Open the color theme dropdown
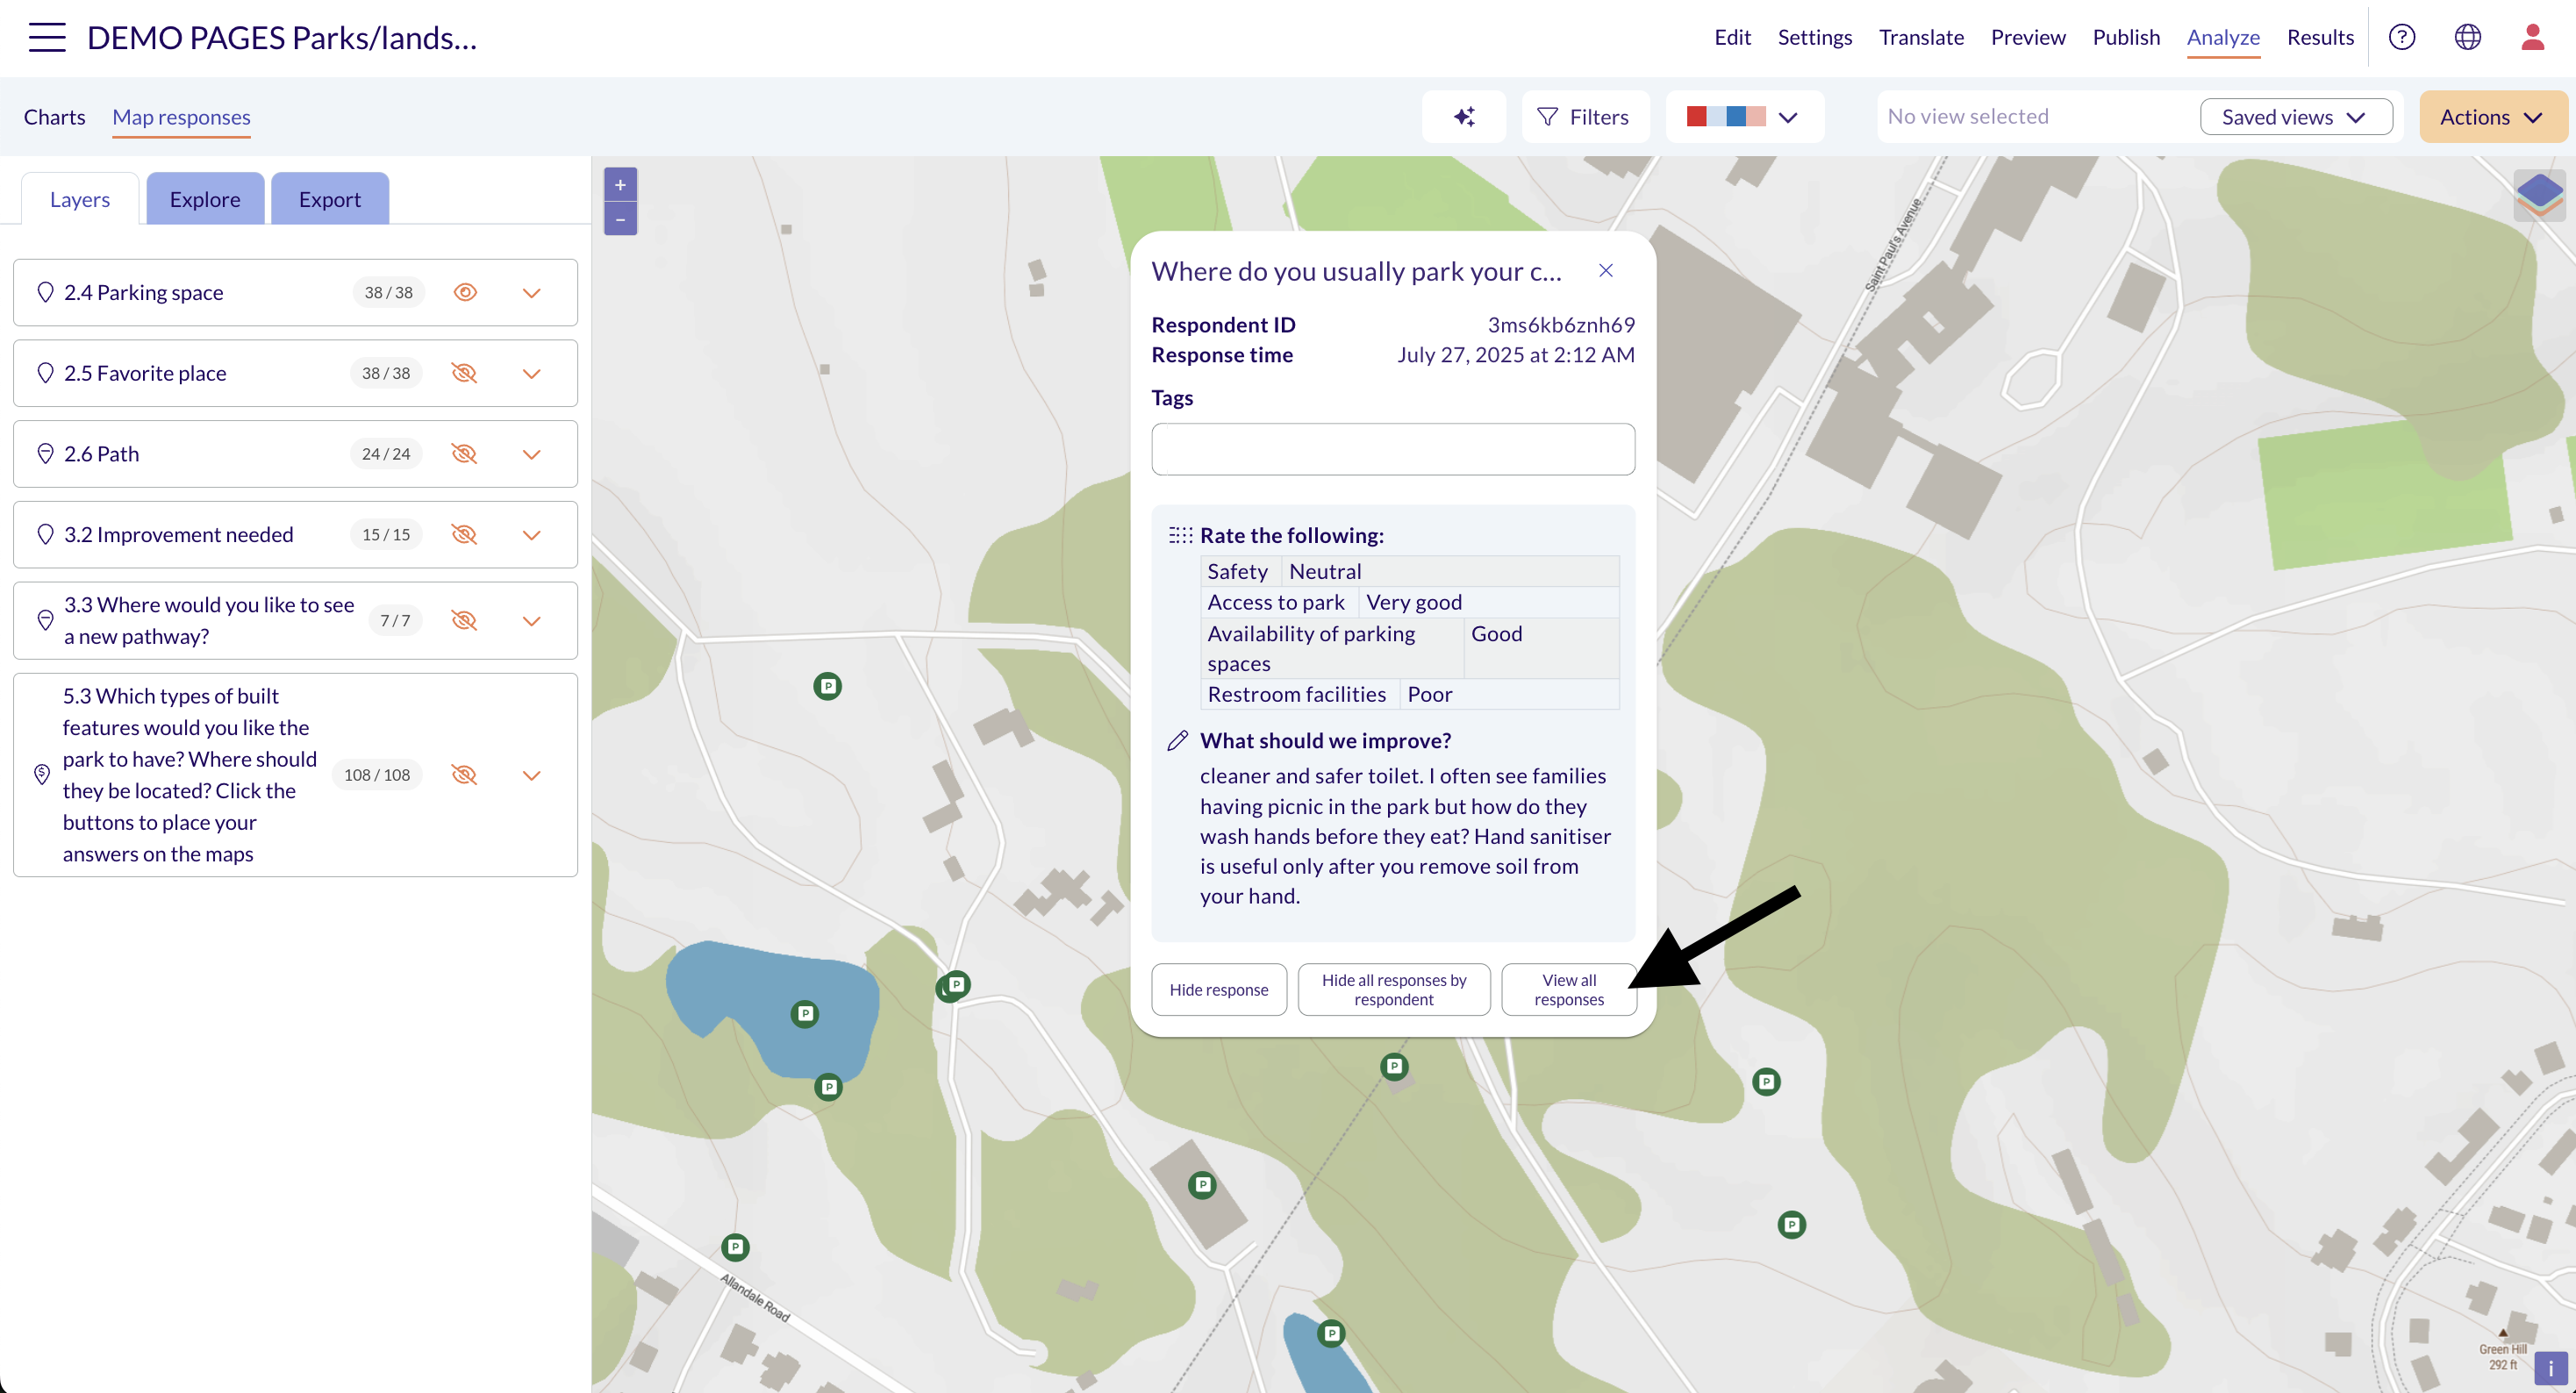 [1744, 117]
